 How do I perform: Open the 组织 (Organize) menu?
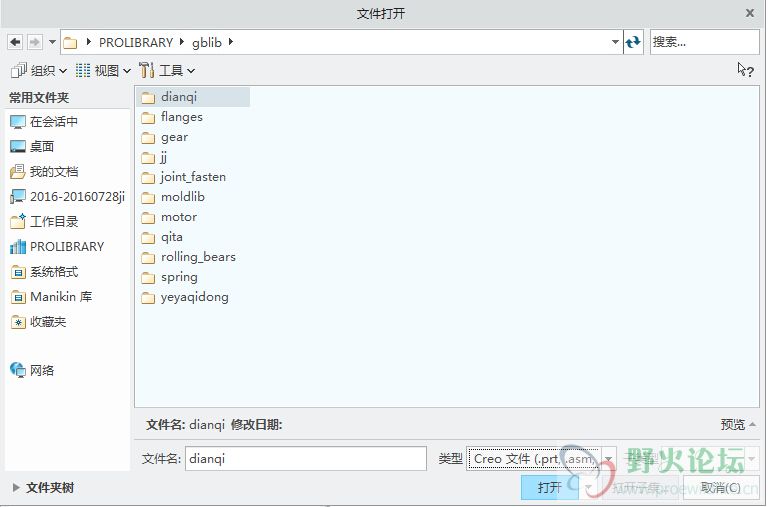click(39, 71)
